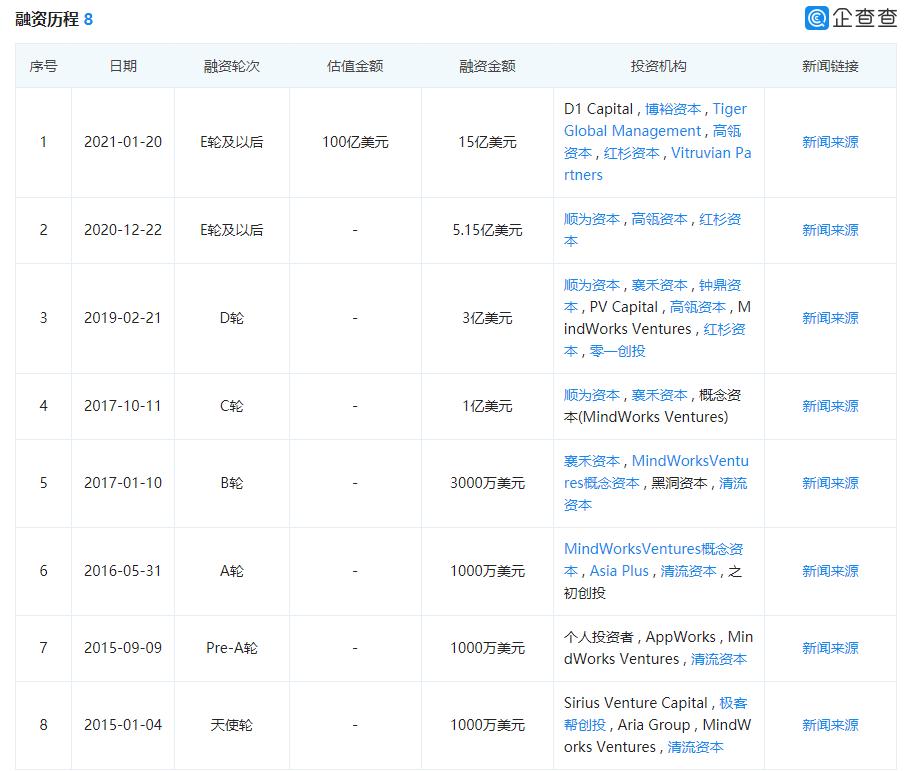The height and width of the screenshot is (771, 911).
Task: Click the 融资历程 section heading
Action: pyautogui.click(x=47, y=19)
